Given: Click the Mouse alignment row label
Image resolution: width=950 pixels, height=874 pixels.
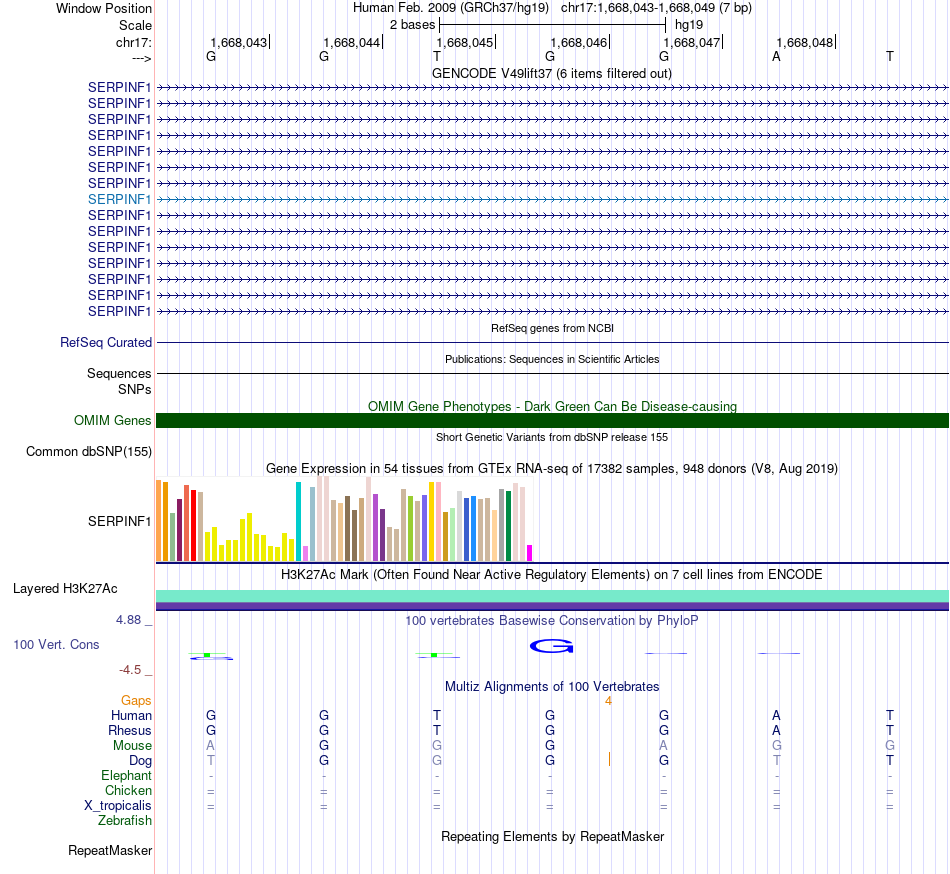Looking at the screenshot, I should coord(132,746).
